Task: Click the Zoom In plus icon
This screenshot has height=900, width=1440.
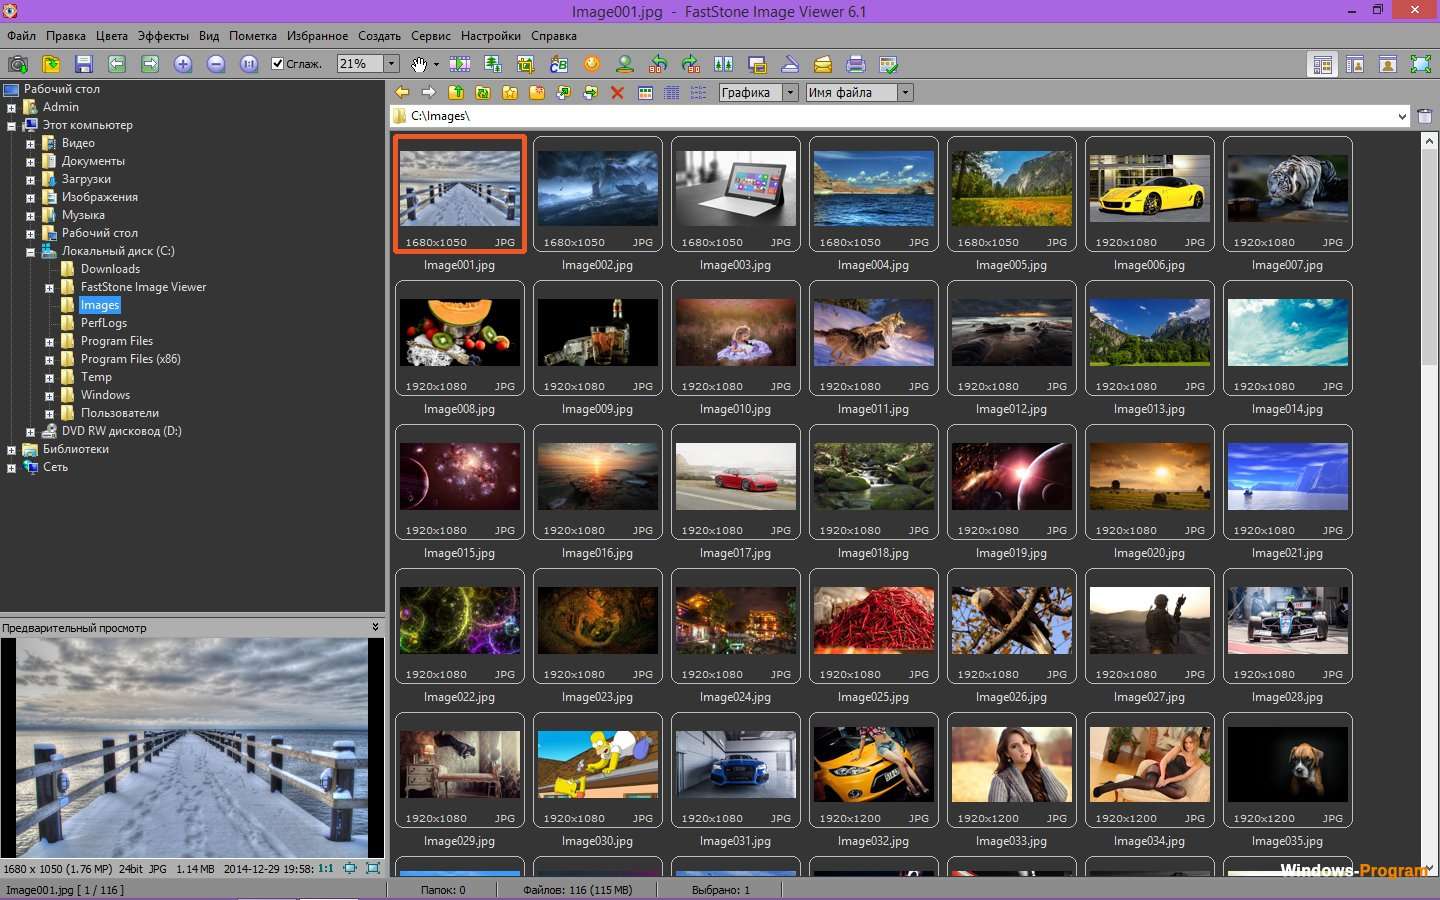Action: pyautogui.click(x=183, y=64)
